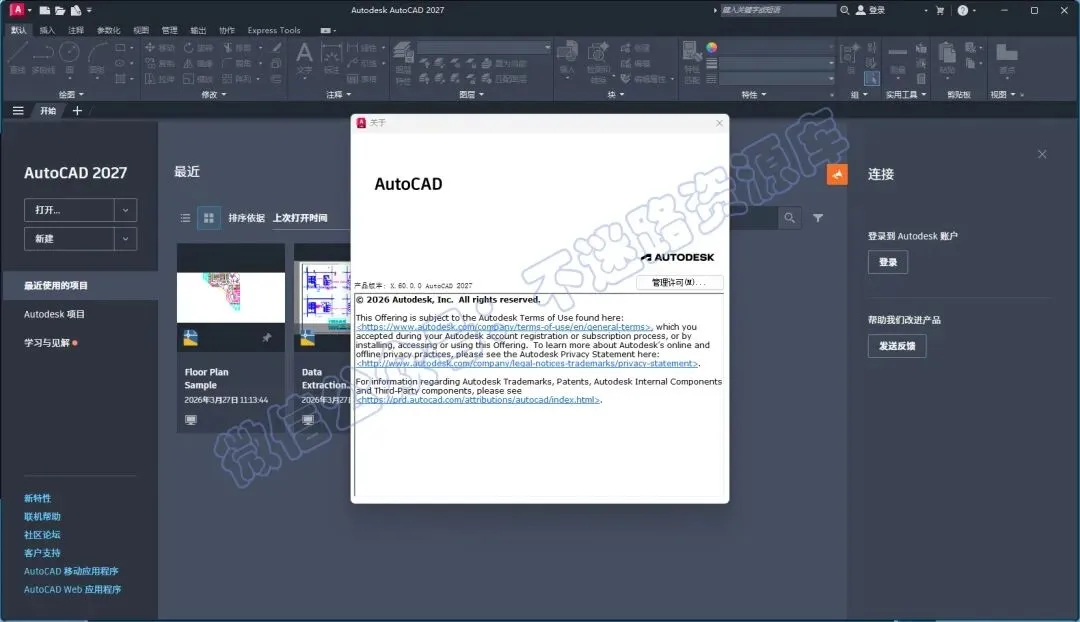This screenshot has height=622, width=1080.
Task: Click the 发送反馈 button
Action: (897, 346)
